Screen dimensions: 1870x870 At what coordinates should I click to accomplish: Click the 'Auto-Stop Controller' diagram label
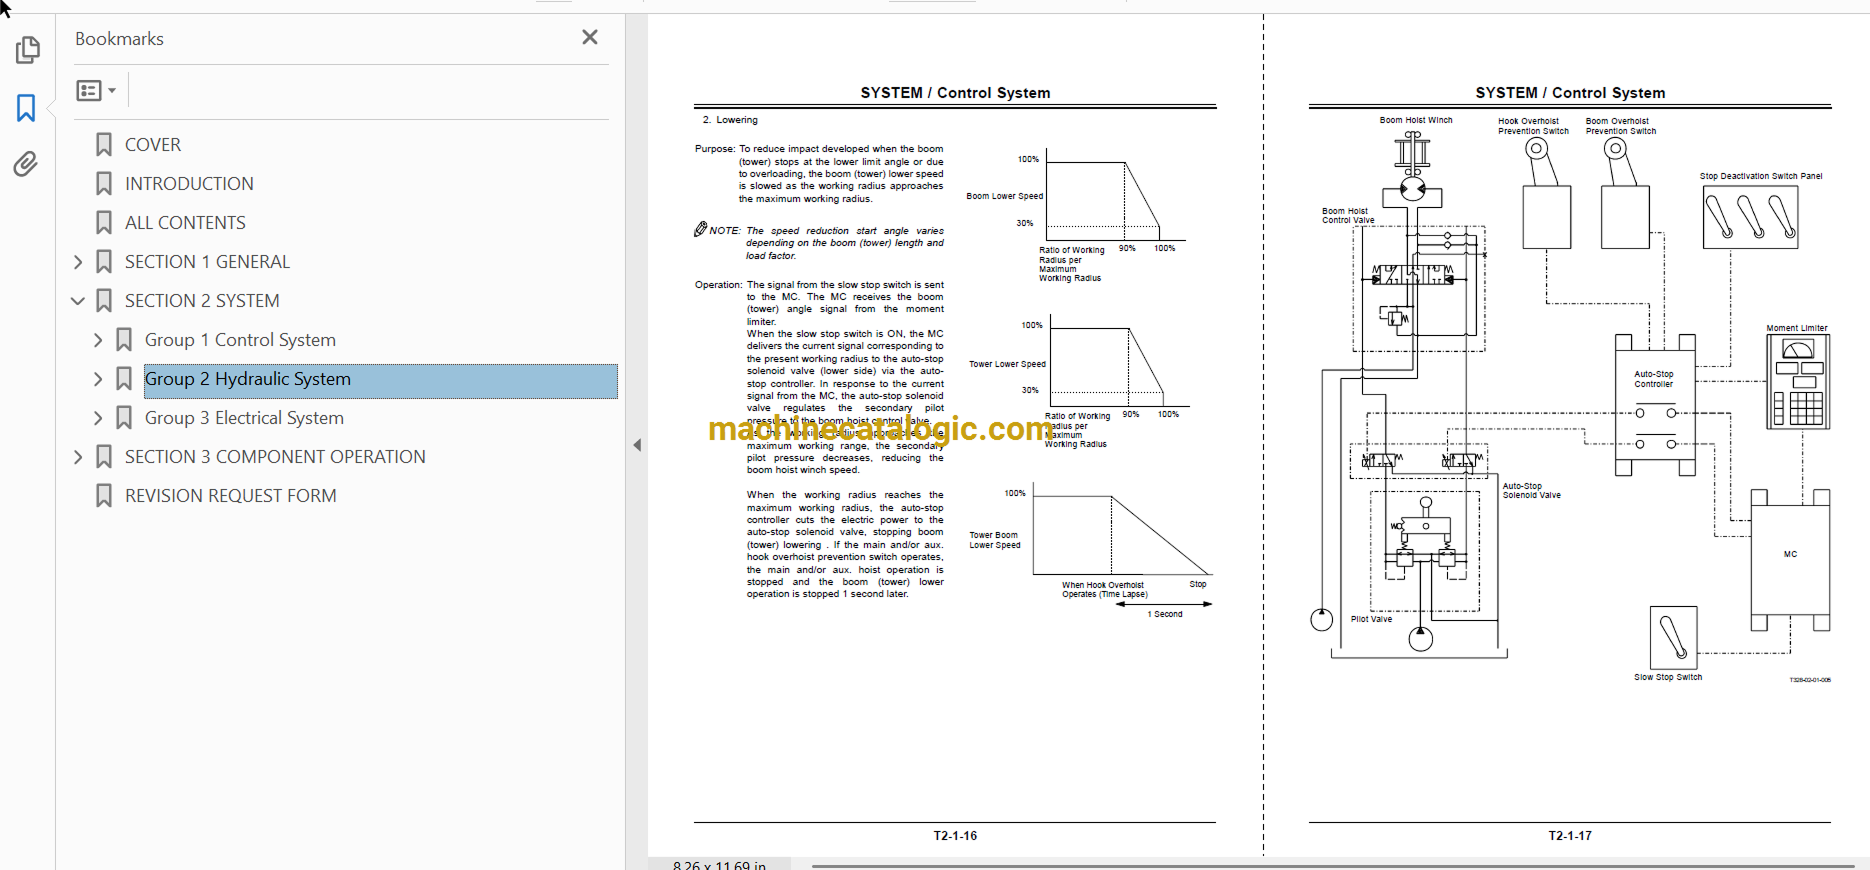1653,379
